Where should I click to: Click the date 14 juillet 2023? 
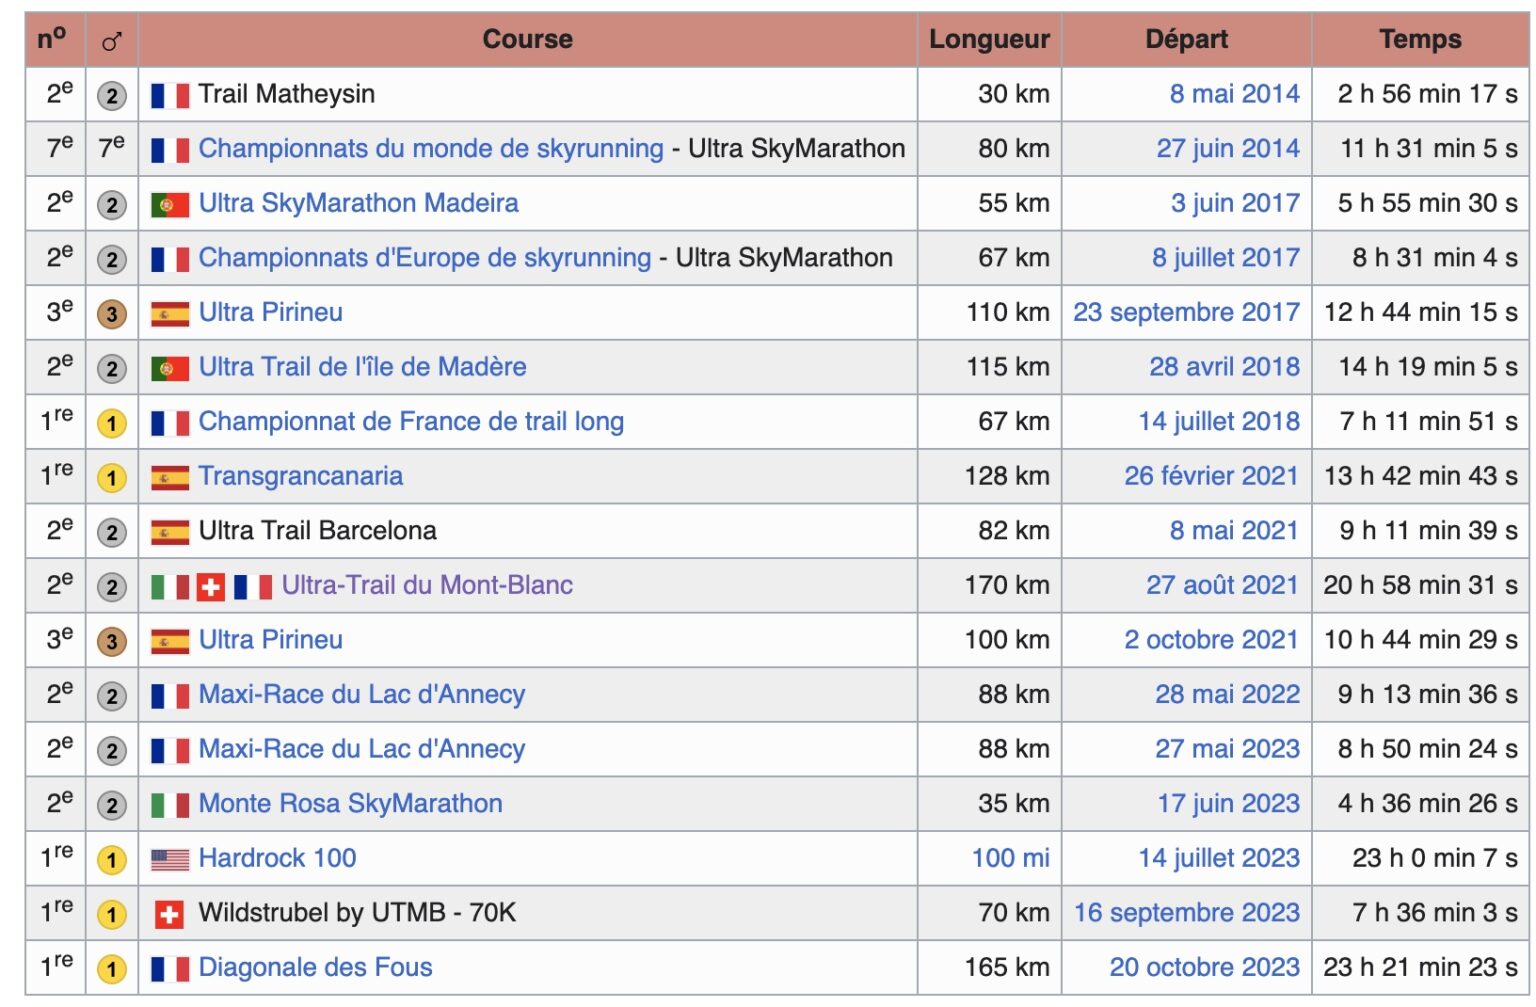pyautogui.click(x=1219, y=858)
